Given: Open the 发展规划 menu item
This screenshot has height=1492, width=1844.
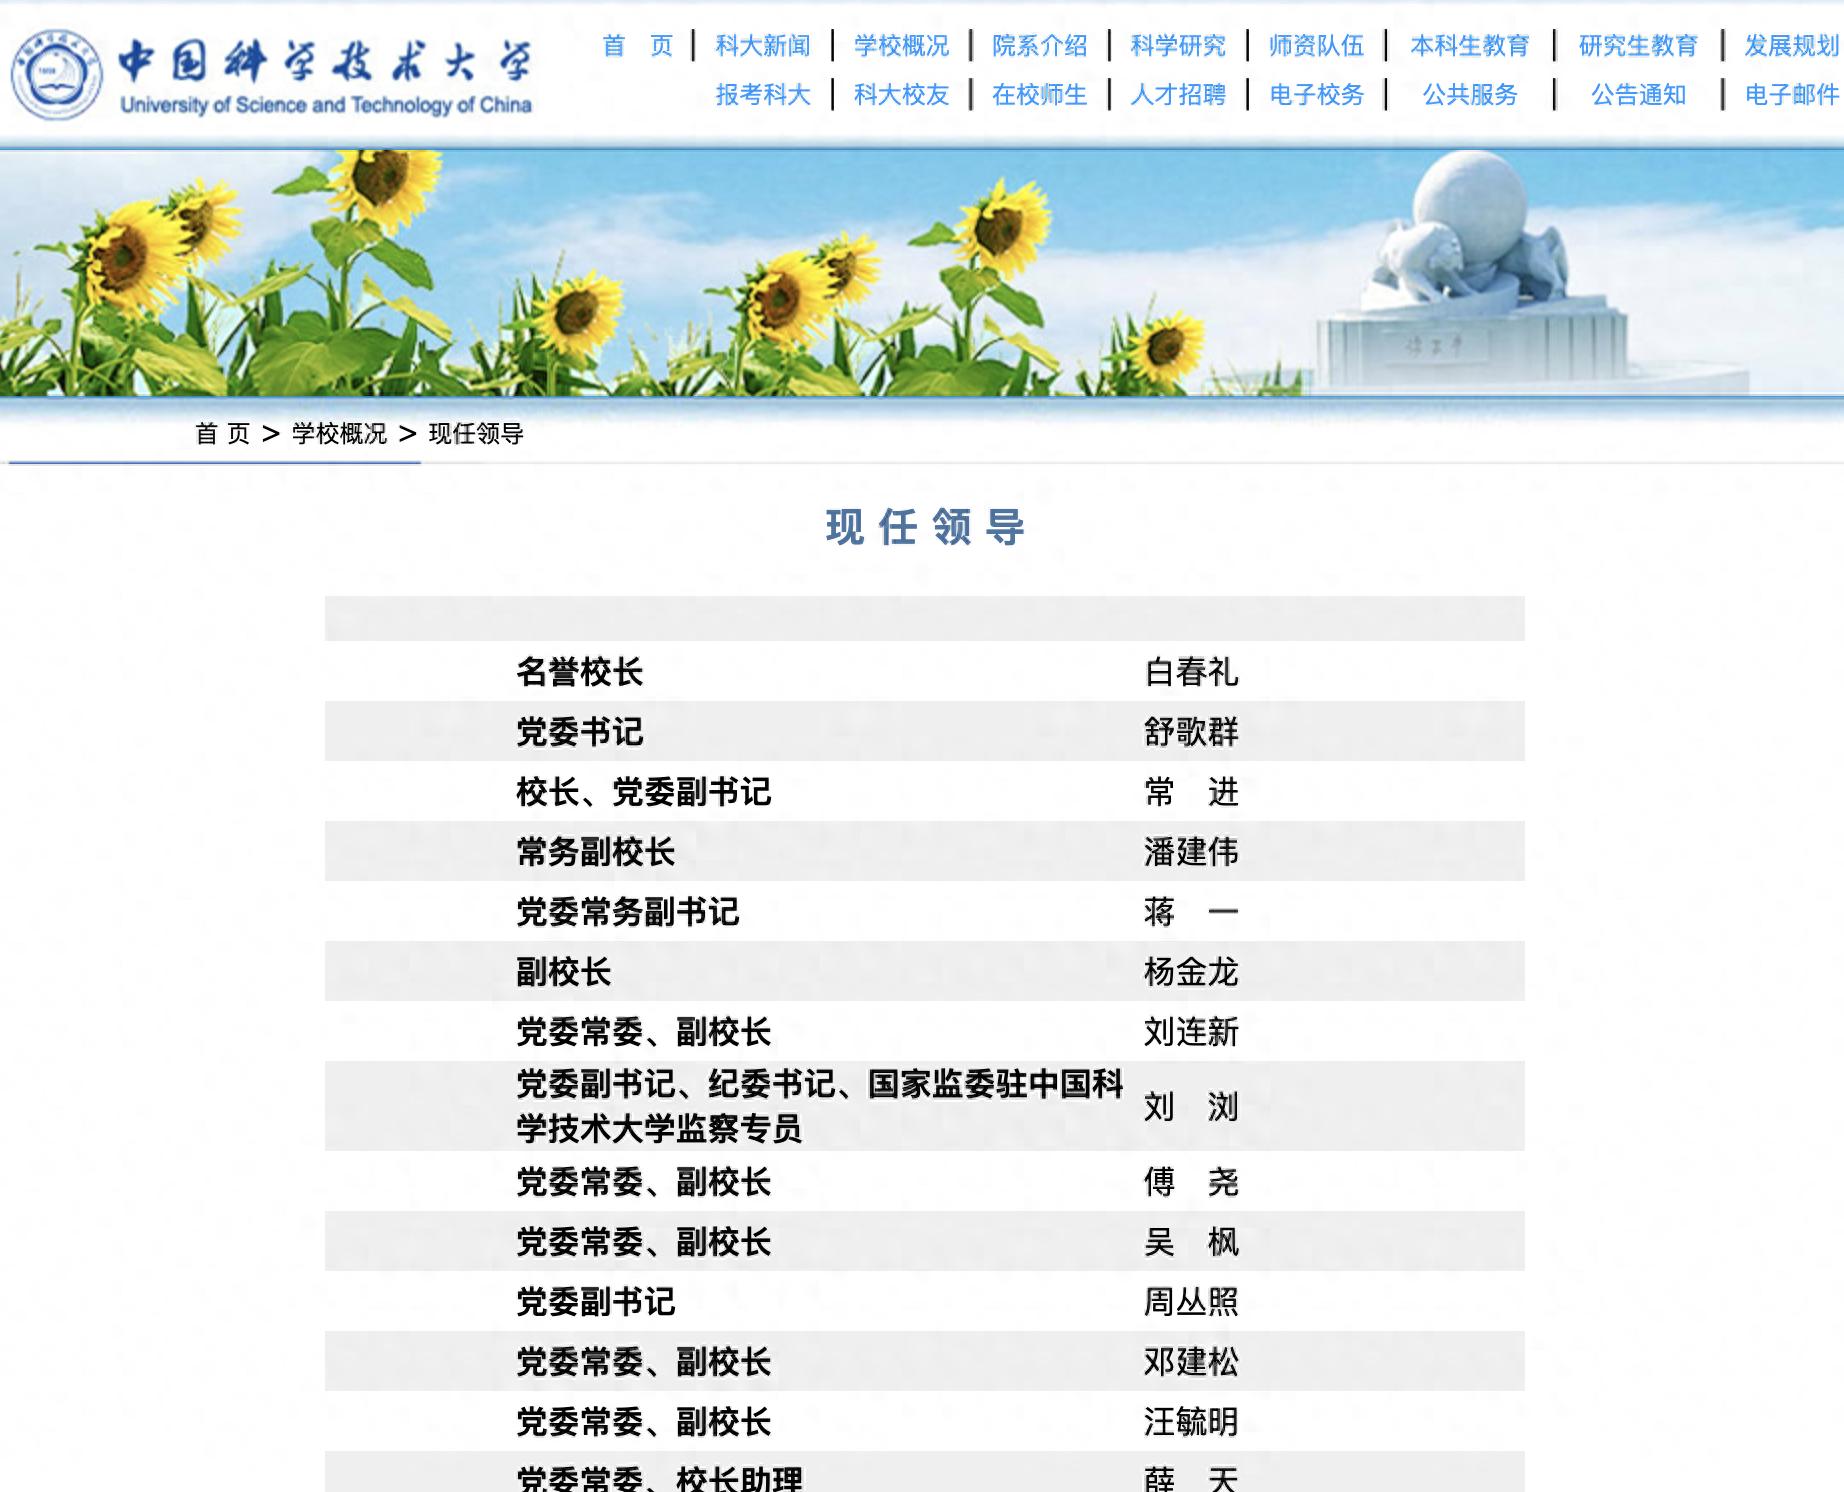Looking at the screenshot, I should click(1791, 46).
